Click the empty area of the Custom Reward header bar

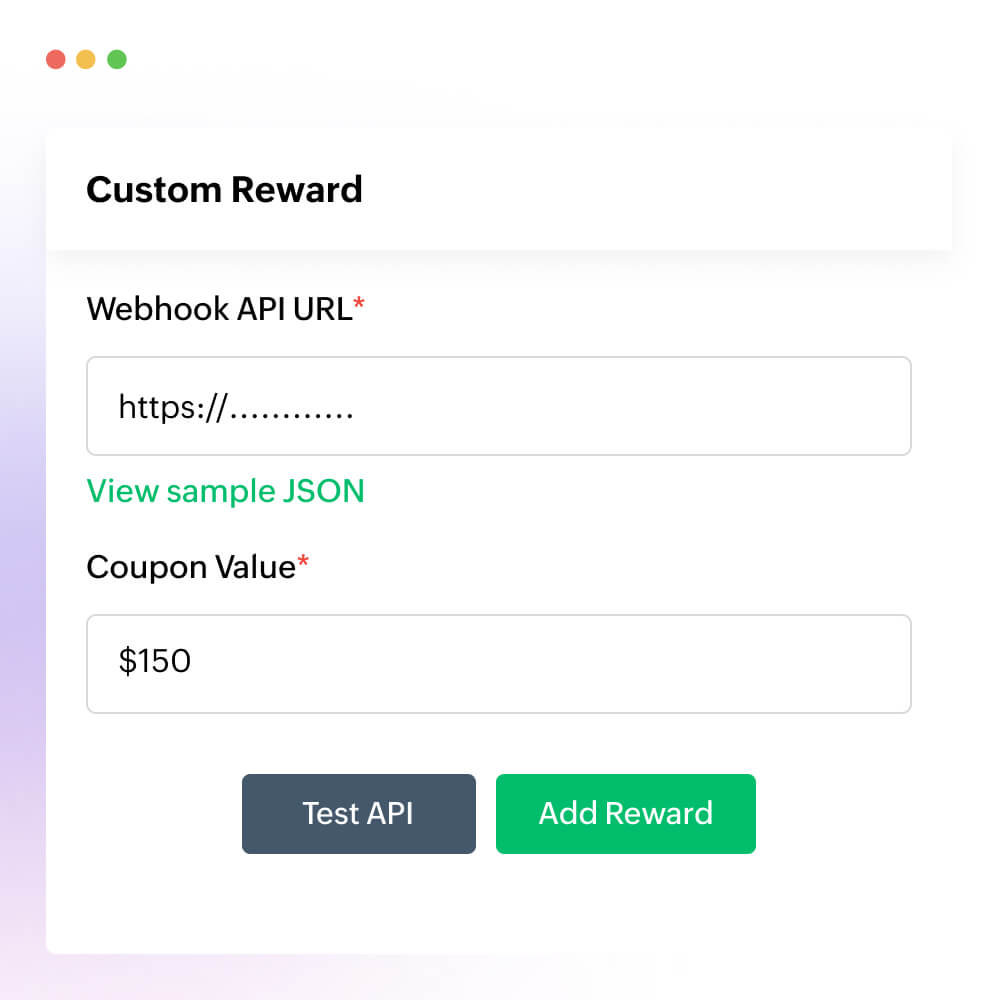650,189
